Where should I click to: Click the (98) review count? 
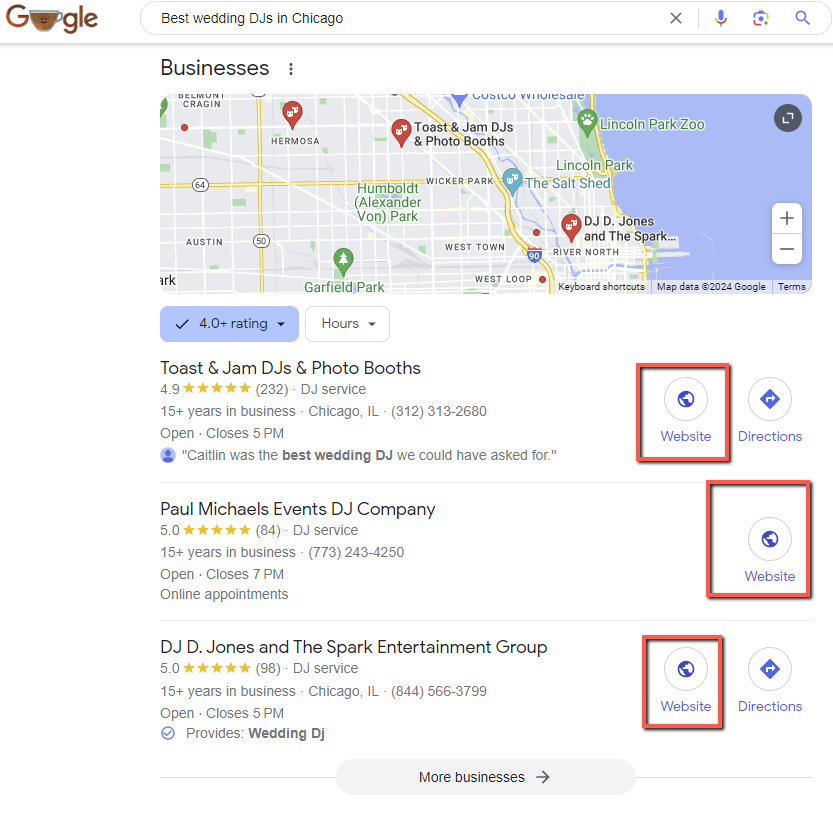click(268, 668)
